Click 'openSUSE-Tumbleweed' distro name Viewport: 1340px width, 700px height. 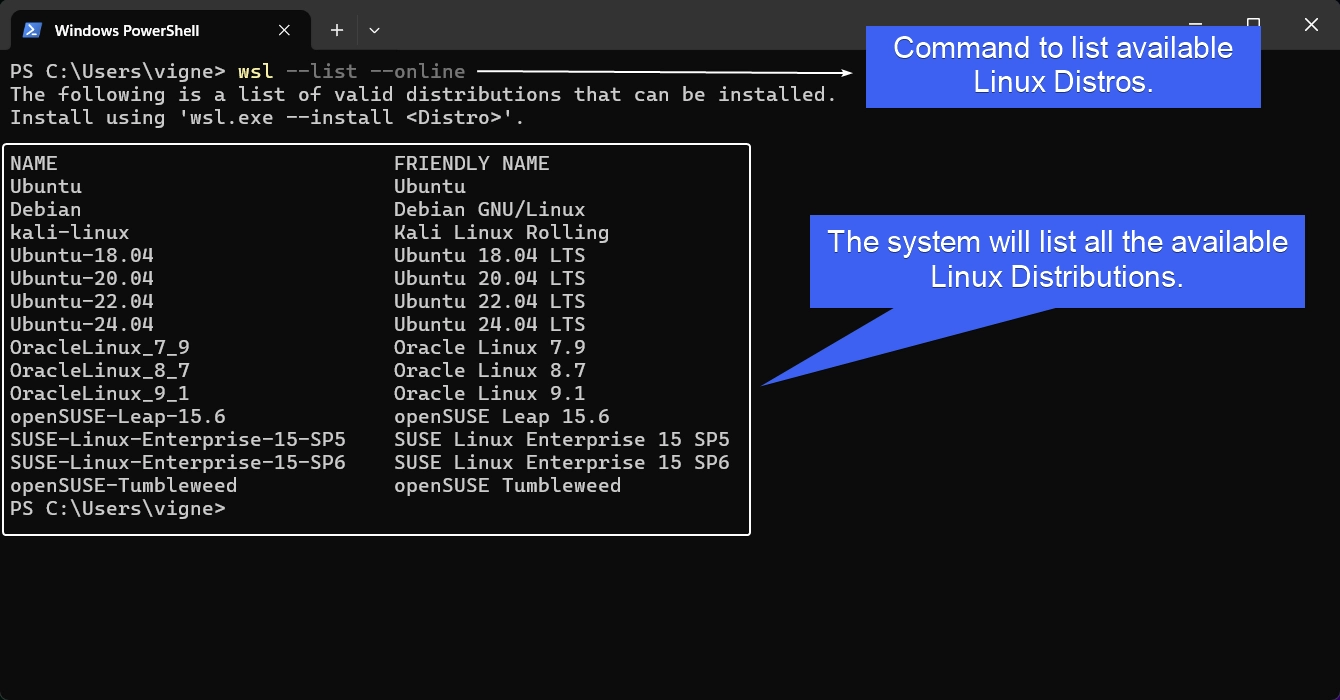[x=124, y=486]
